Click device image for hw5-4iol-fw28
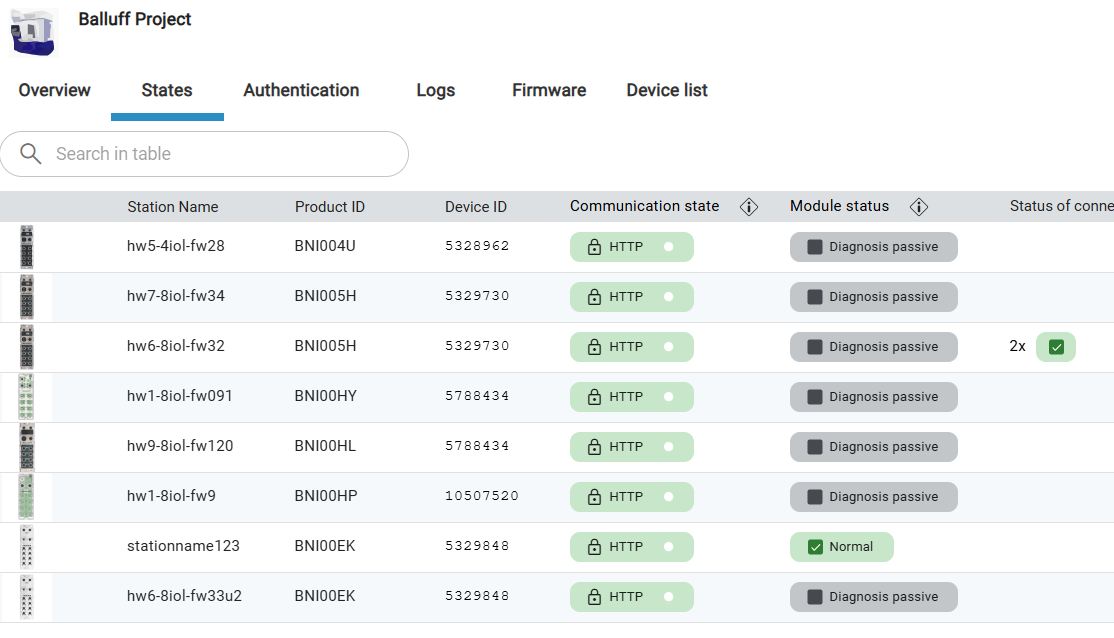The height and width of the screenshot is (638, 1114). pyautogui.click(x=27, y=247)
